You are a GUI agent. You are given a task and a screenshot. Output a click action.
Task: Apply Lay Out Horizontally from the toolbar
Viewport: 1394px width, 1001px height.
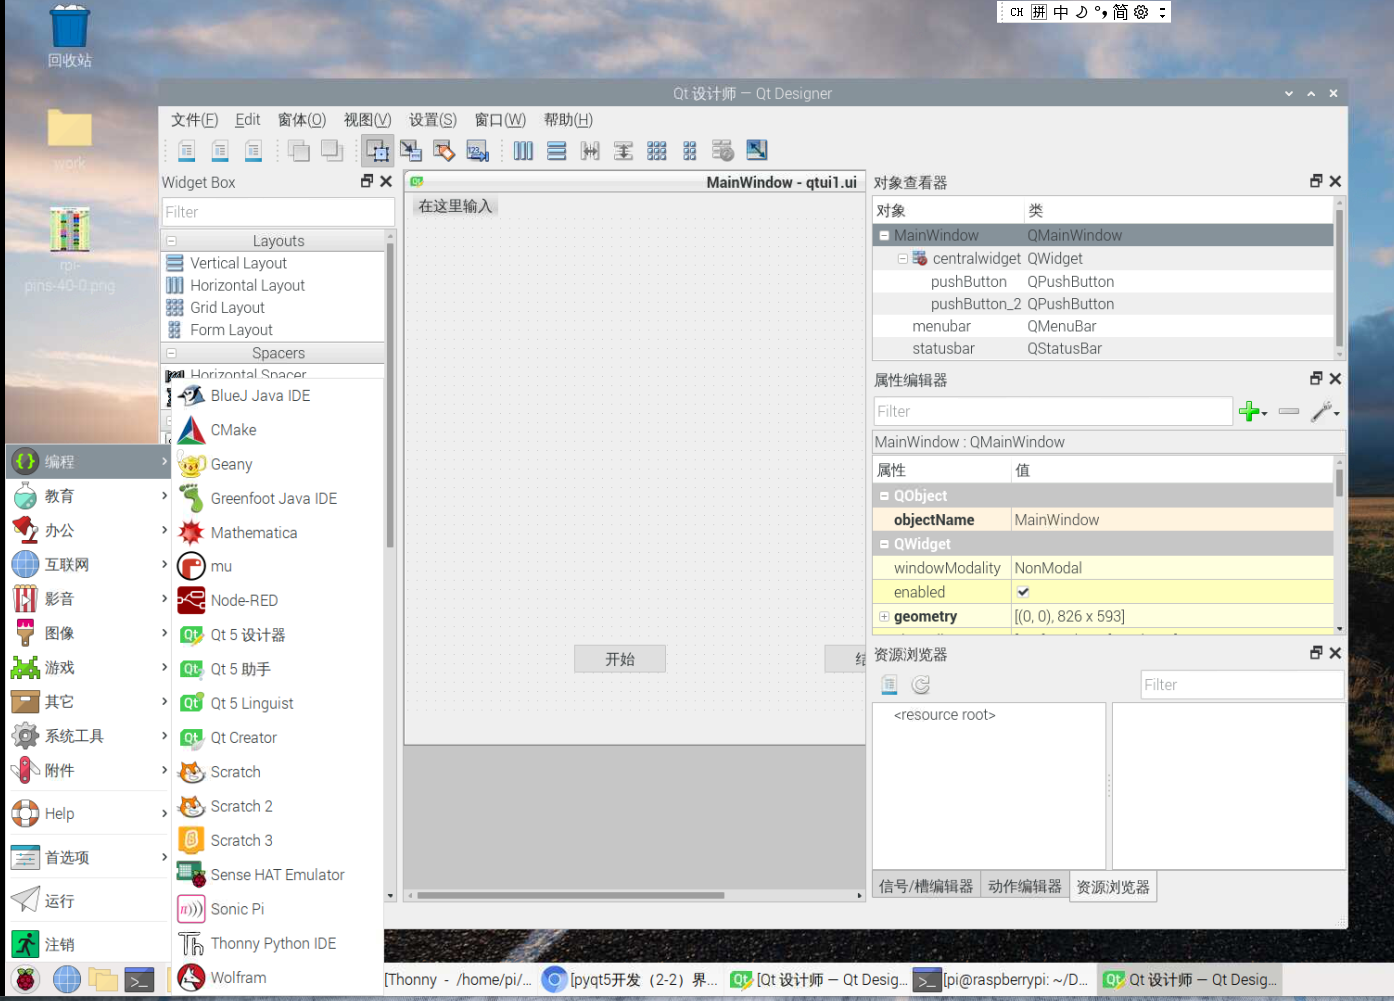tap(523, 151)
